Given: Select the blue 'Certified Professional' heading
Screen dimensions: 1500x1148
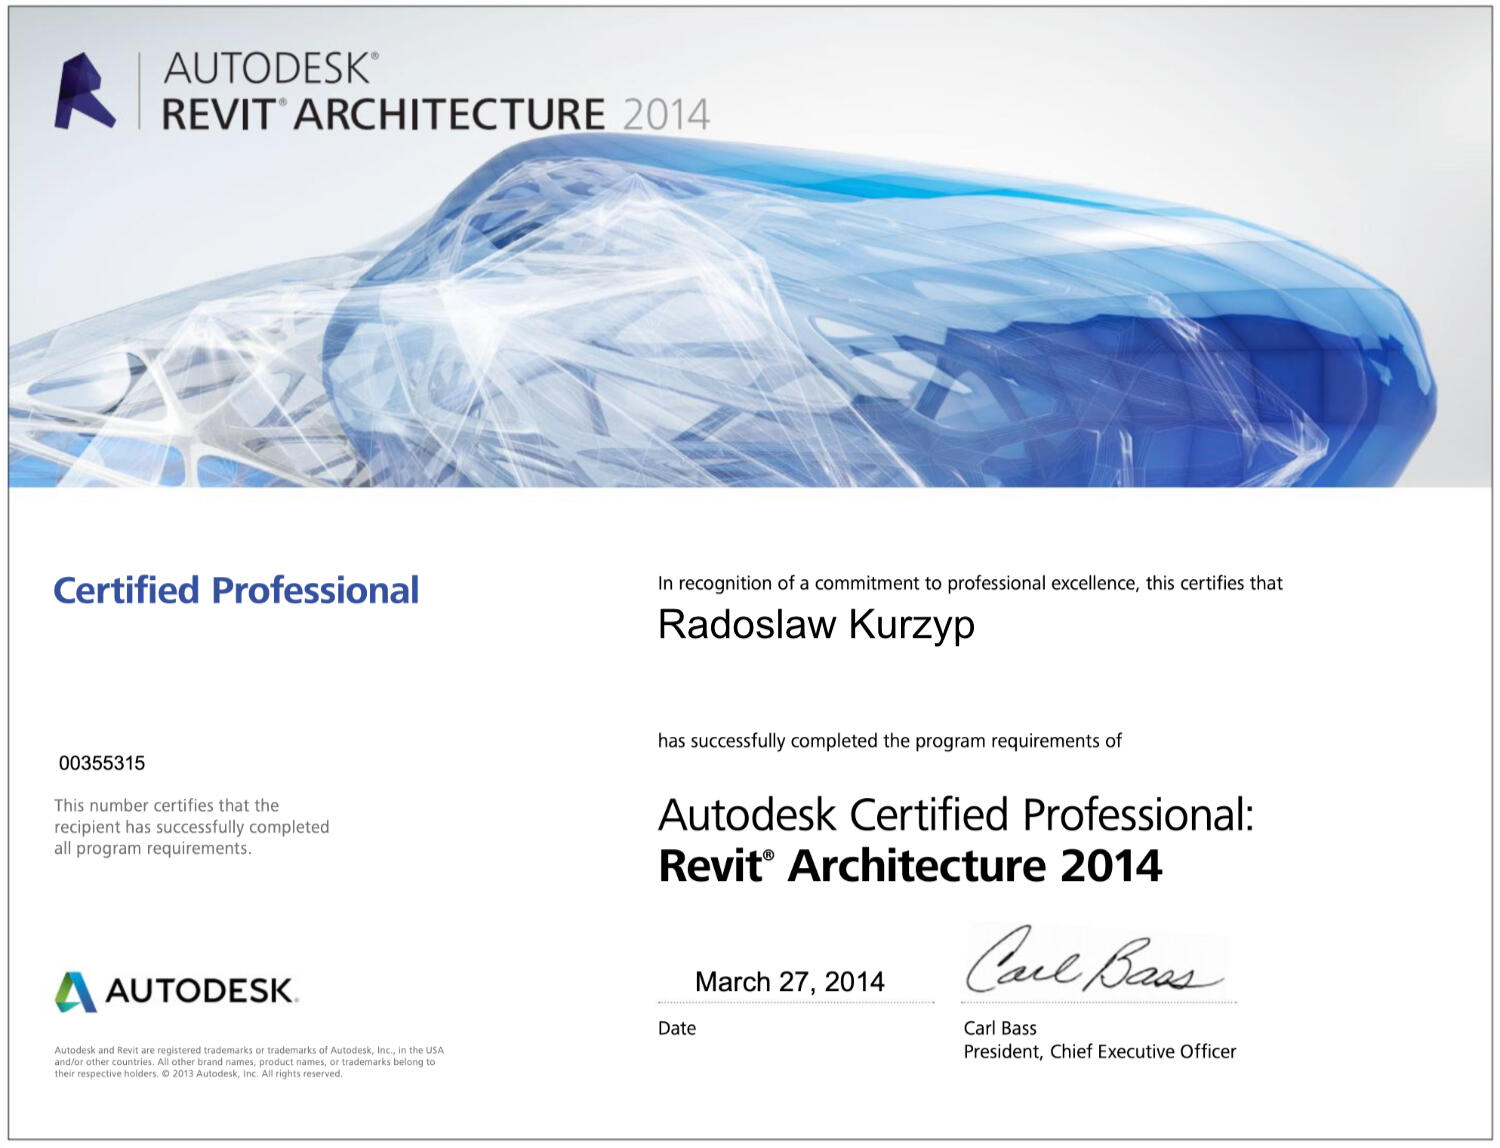Looking at the screenshot, I should tap(236, 590).
